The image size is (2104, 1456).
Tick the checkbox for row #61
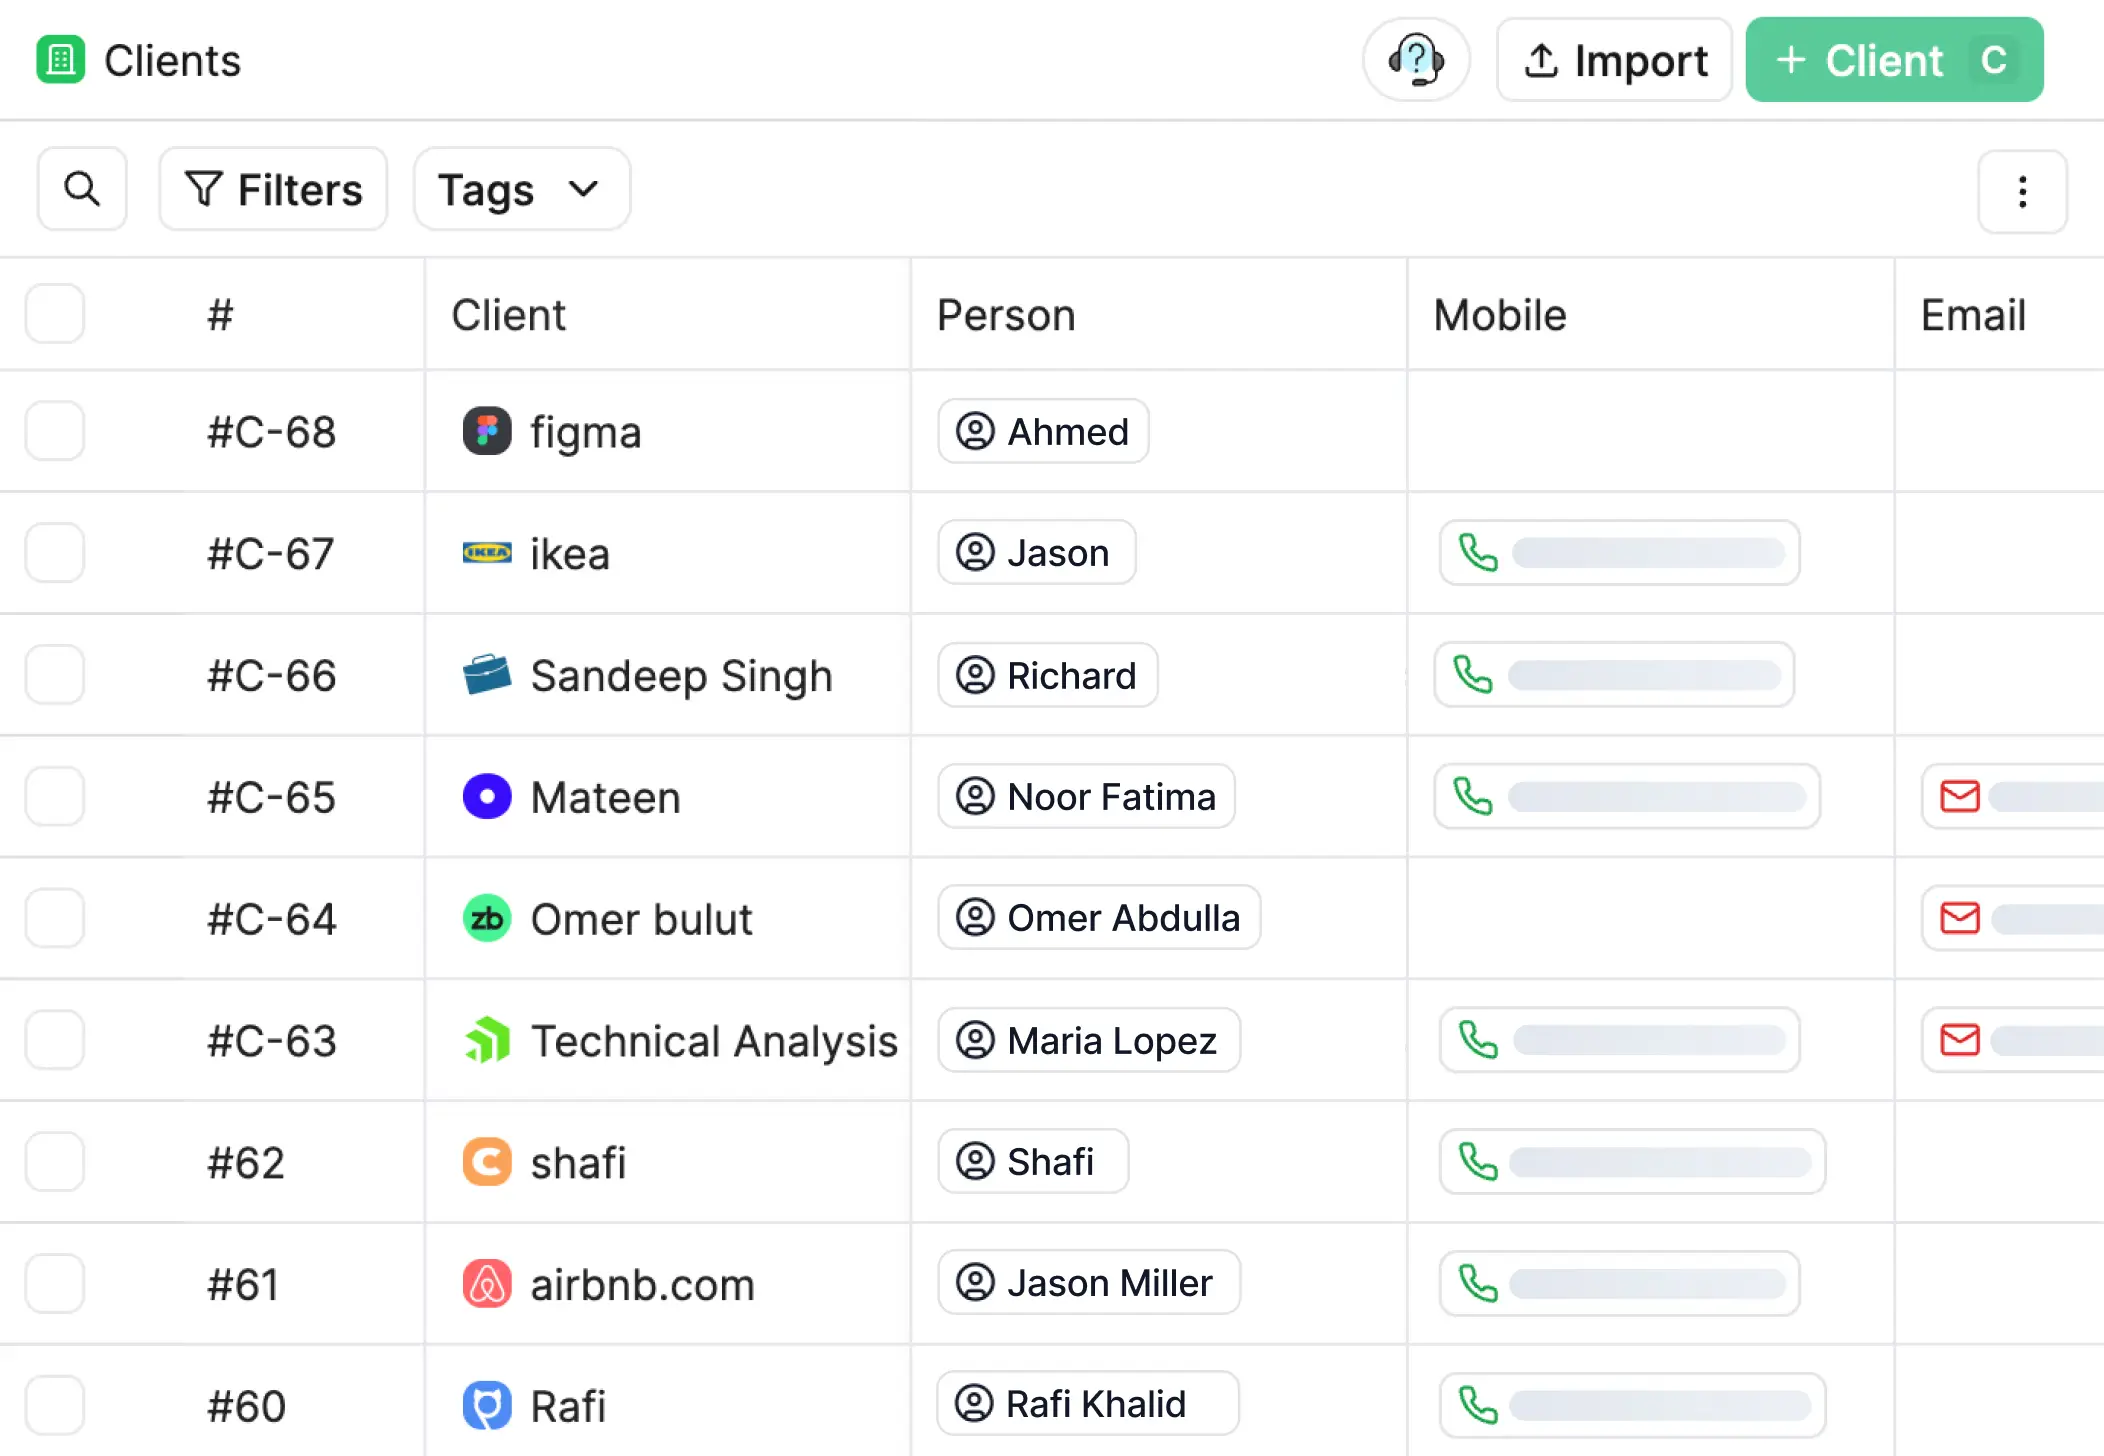(x=55, y=1284)
